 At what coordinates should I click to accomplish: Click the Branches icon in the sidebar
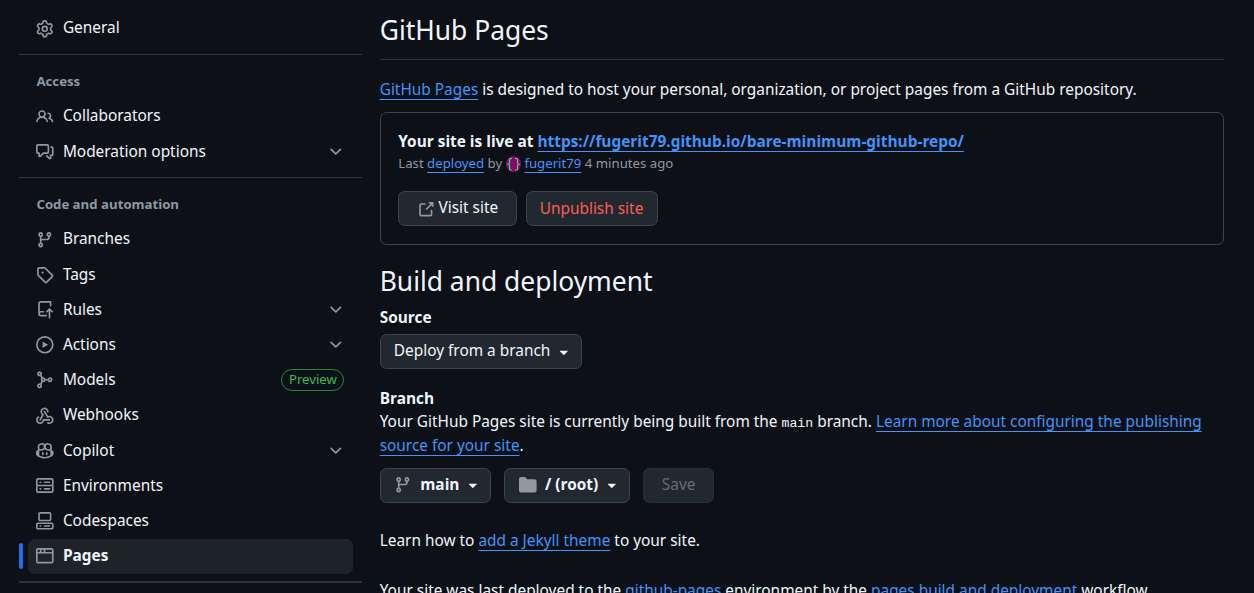coord(44,238)
